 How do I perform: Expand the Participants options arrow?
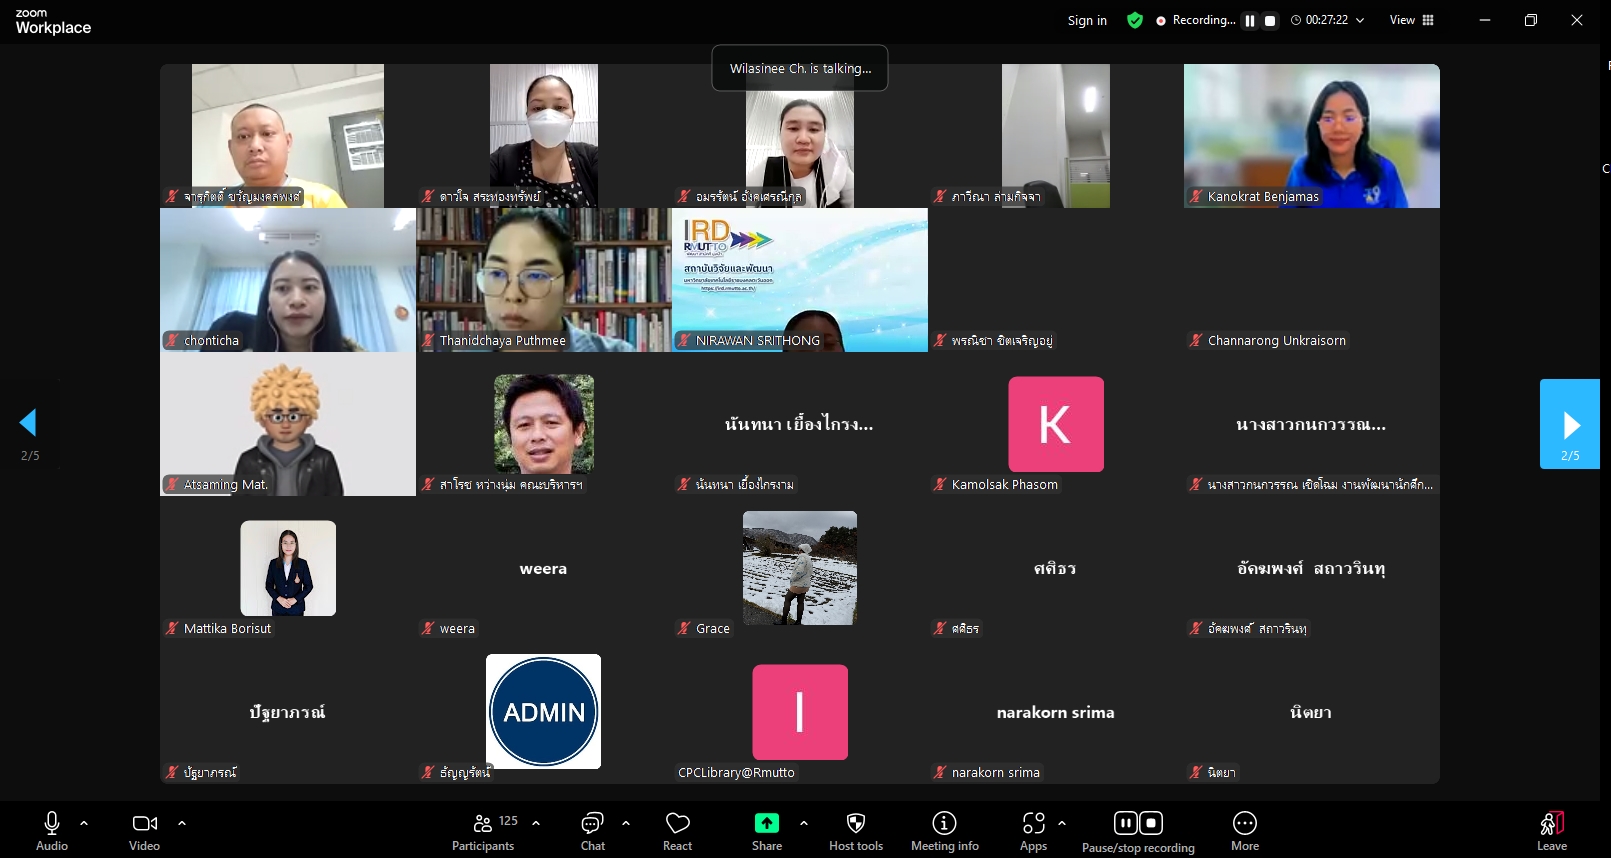click(536, 823)
